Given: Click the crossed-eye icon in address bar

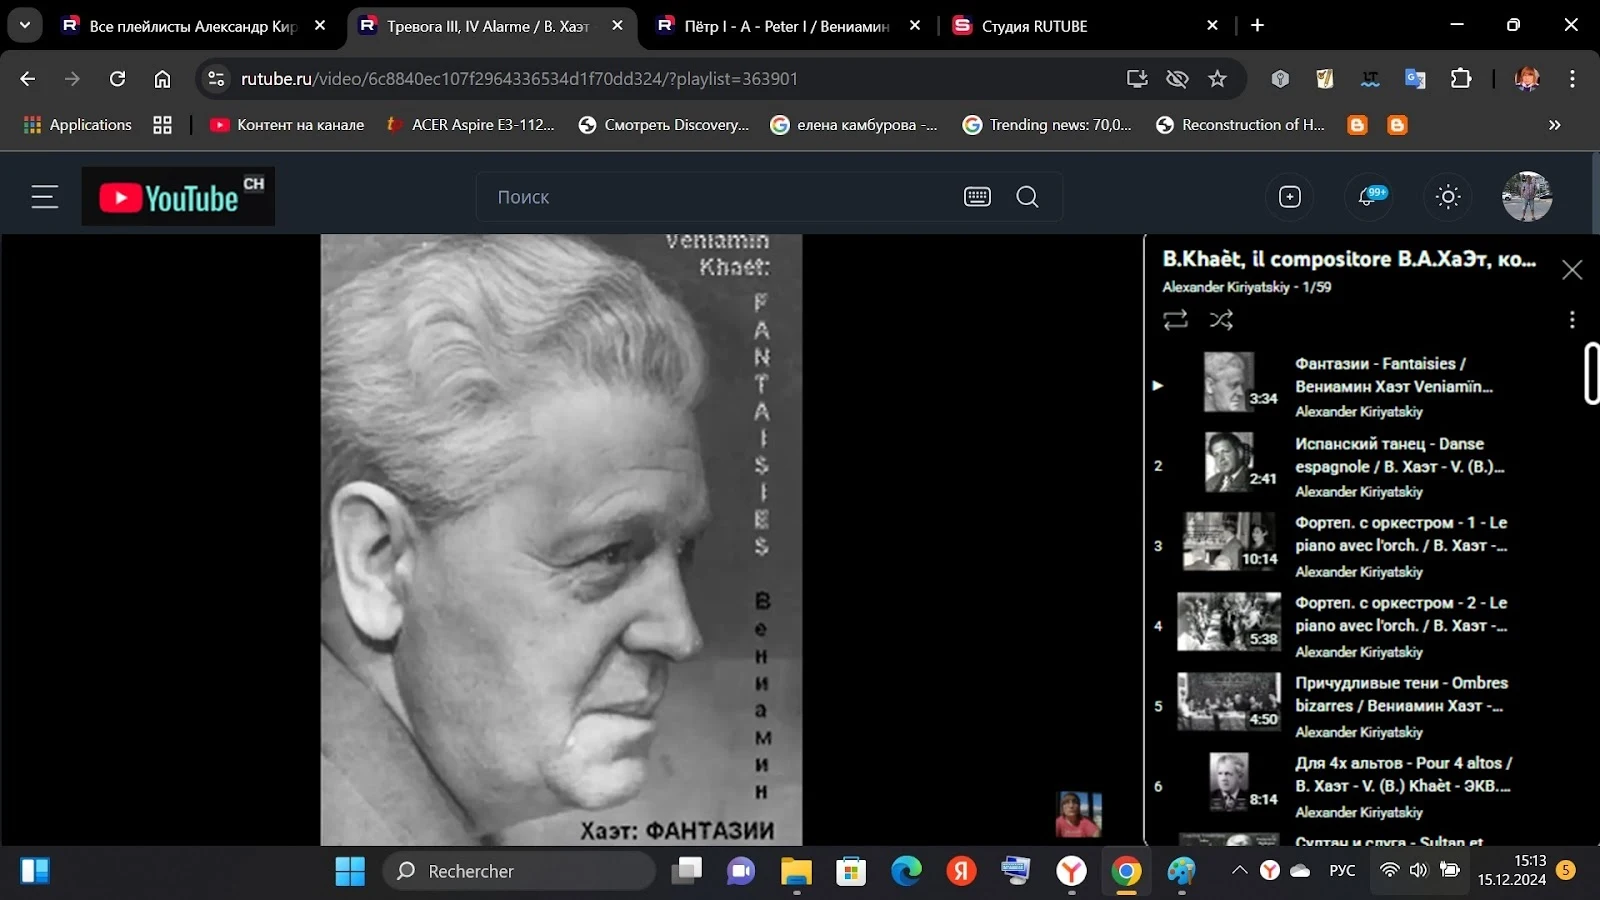Looking at the screenshot, I should pos(1177,79).
